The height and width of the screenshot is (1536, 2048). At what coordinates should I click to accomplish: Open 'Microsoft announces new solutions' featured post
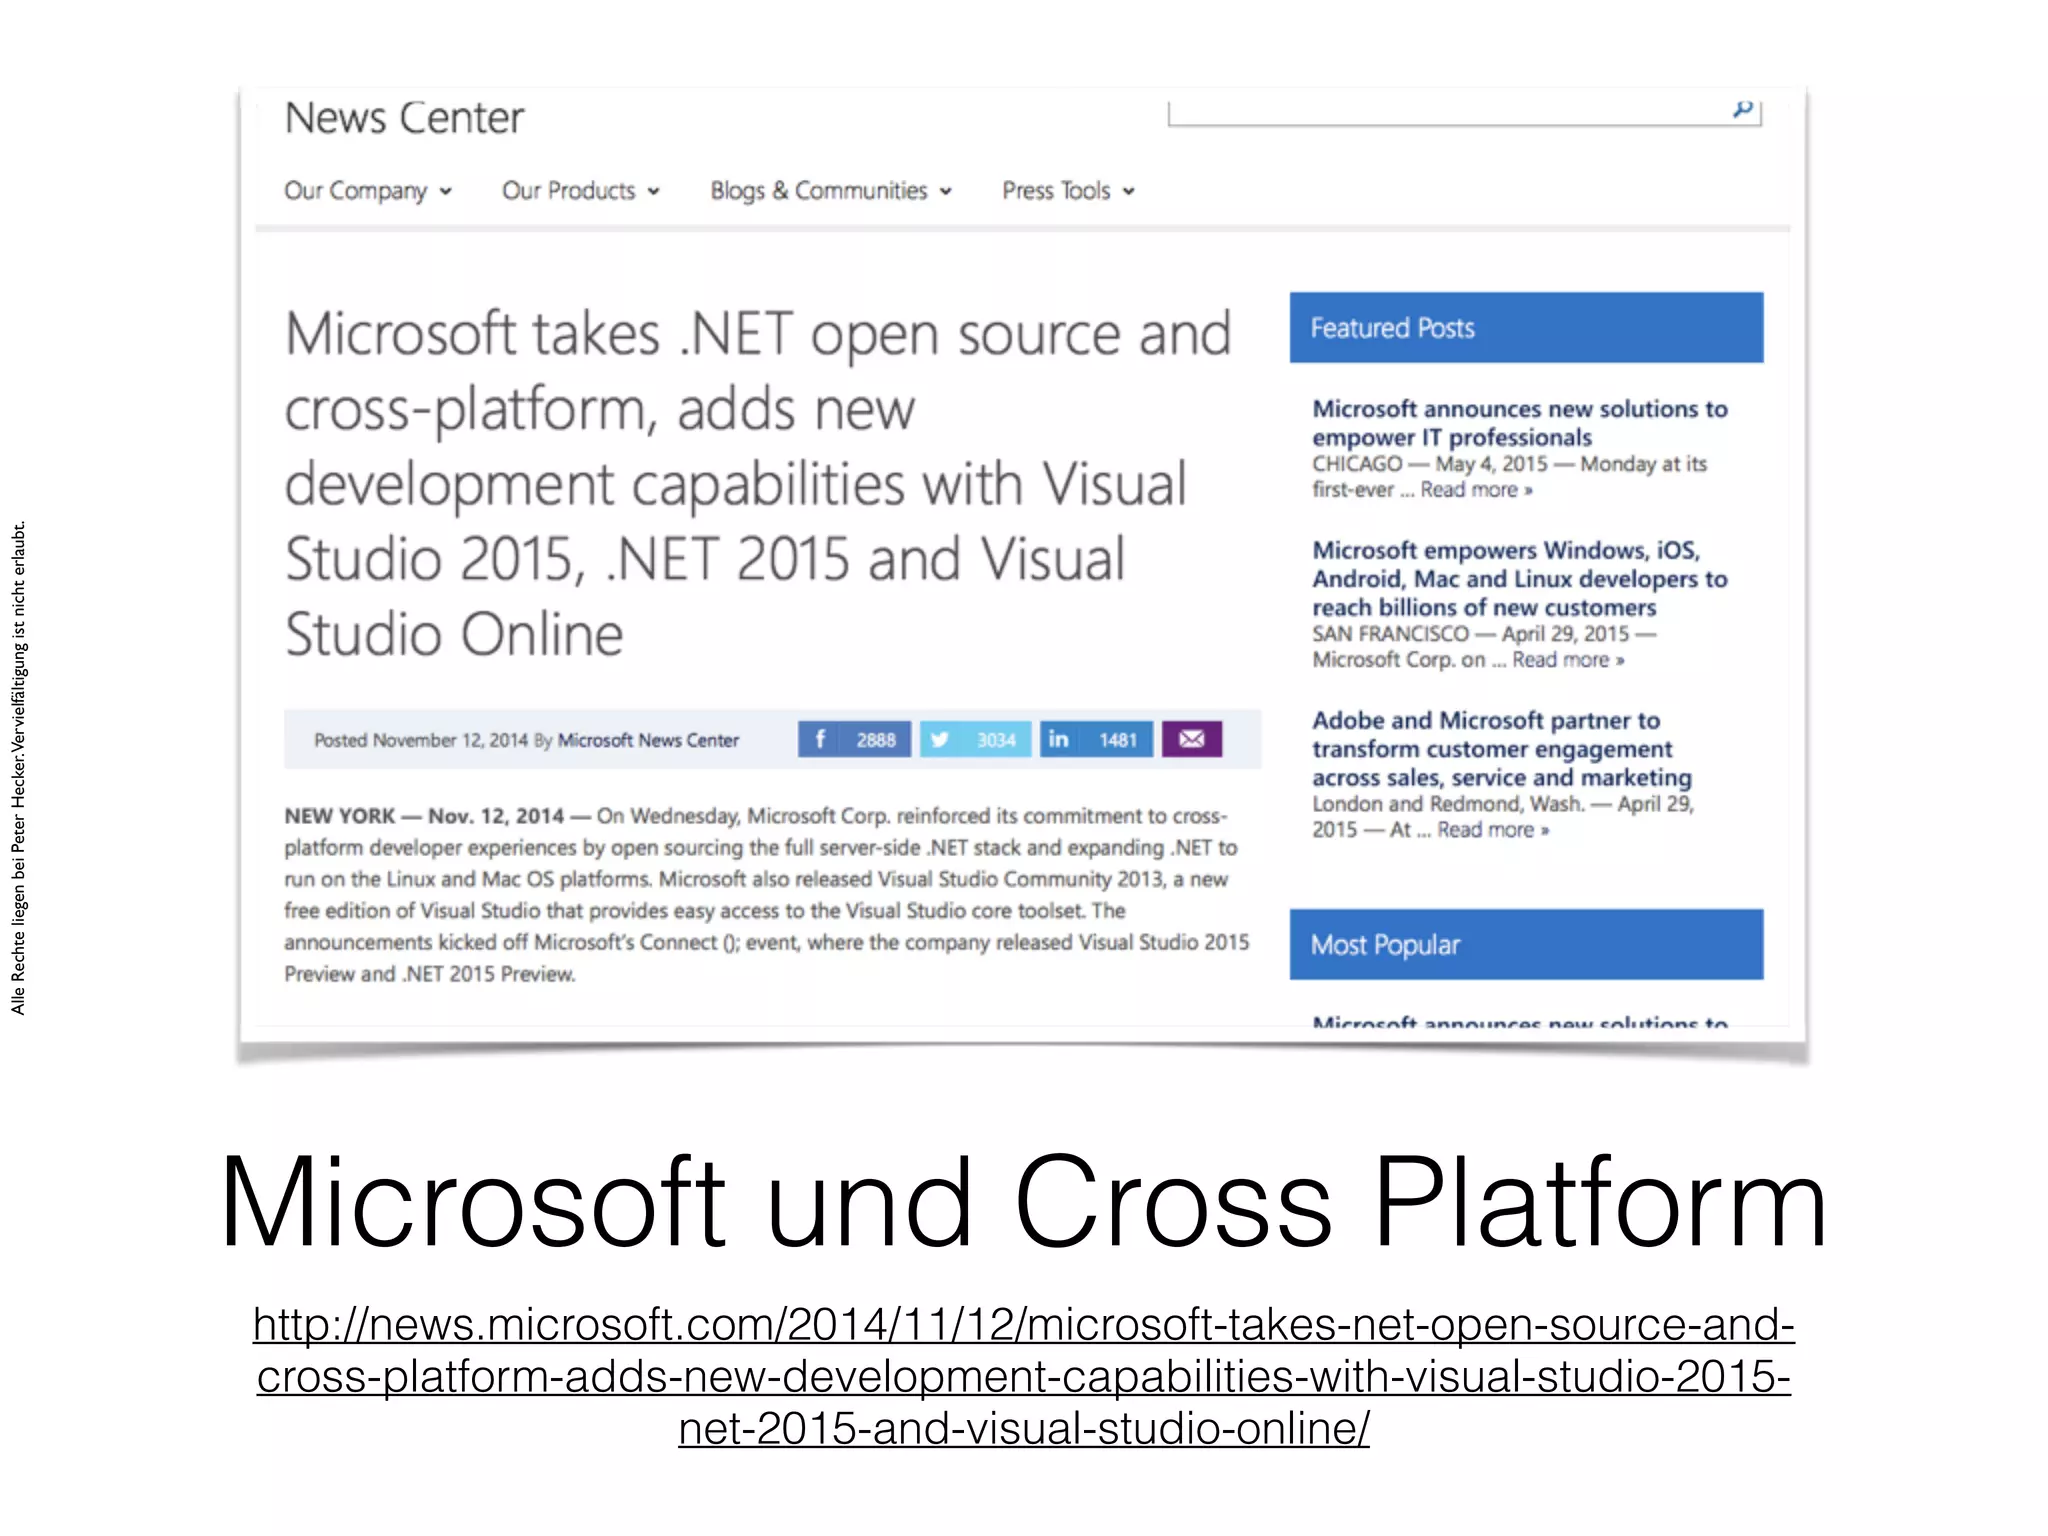(1520, 423)
